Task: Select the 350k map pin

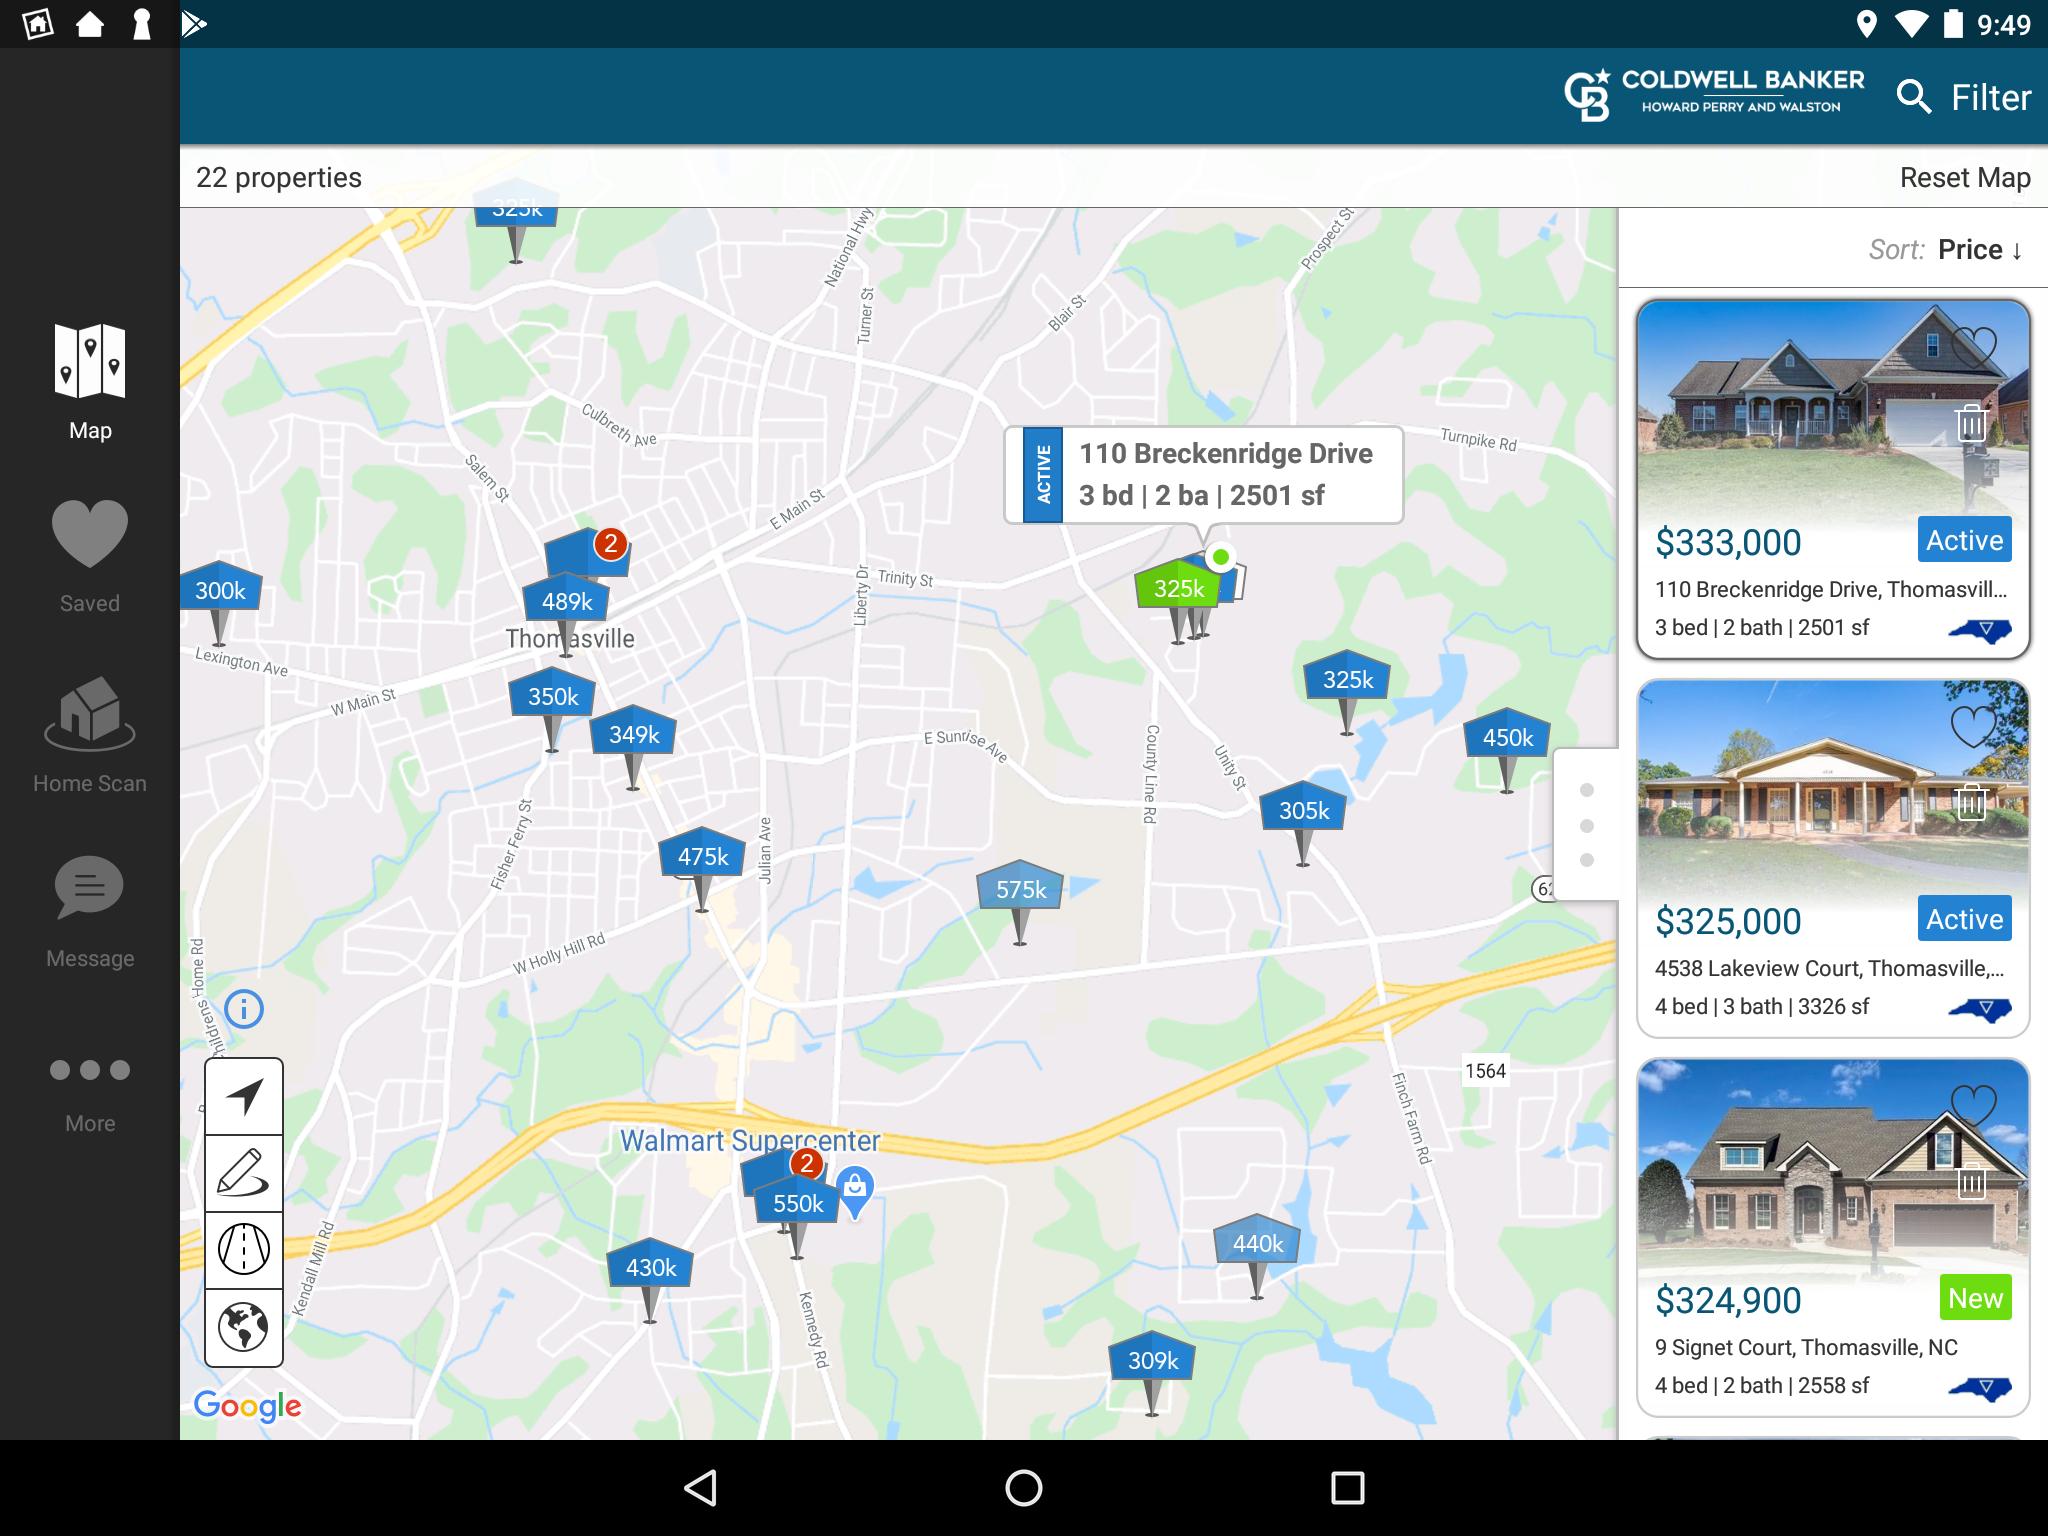Action: [553, 697]
